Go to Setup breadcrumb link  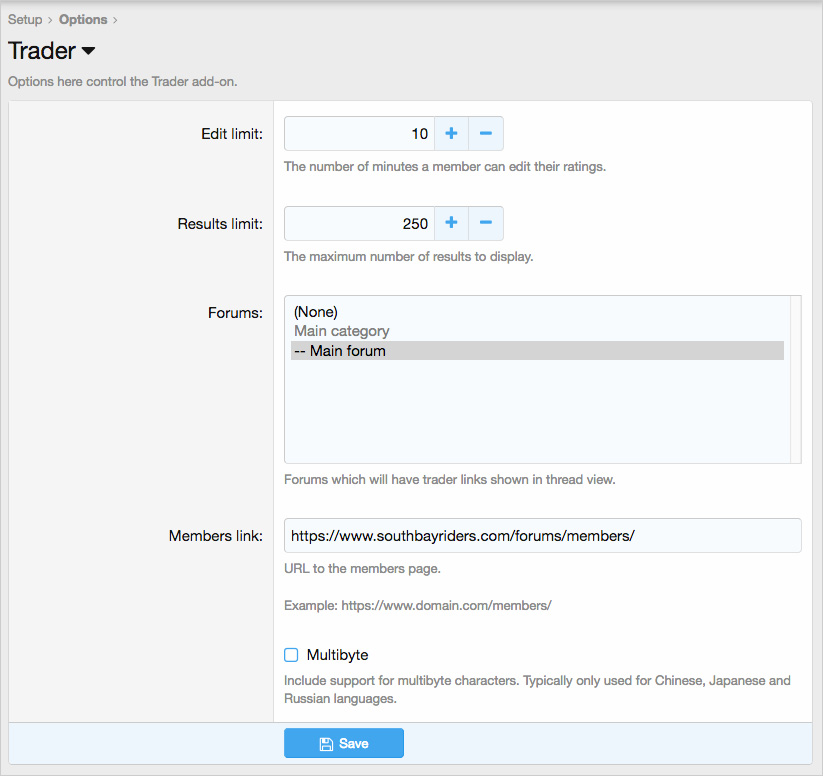tap(25, 19)
